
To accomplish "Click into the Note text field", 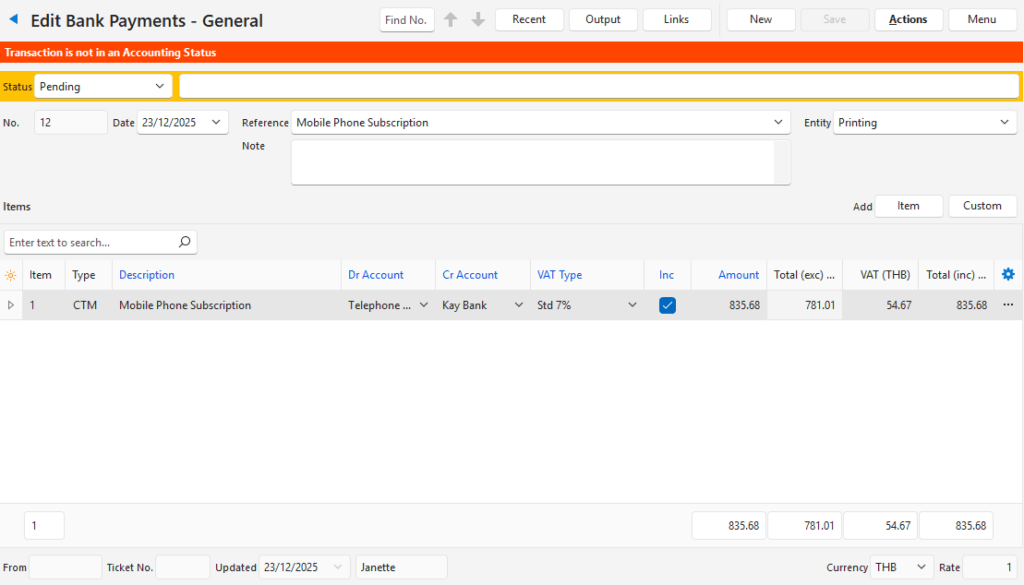I will tap(533, 162).
